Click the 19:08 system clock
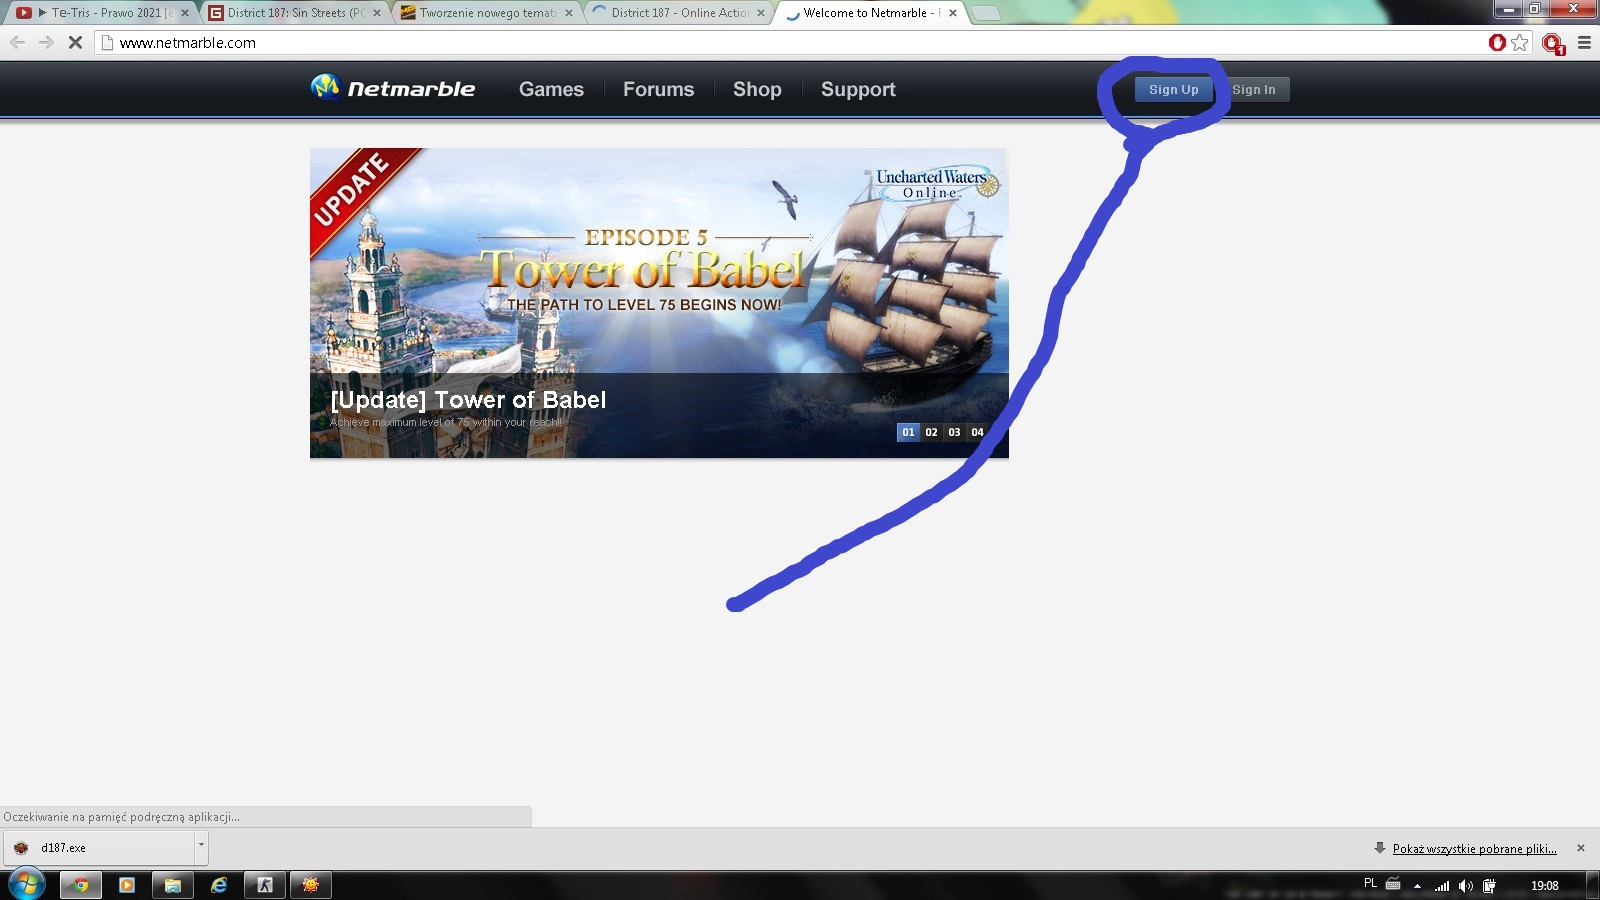The height and width of the screenshot is (900, 1600). [x=1544, y=885]
